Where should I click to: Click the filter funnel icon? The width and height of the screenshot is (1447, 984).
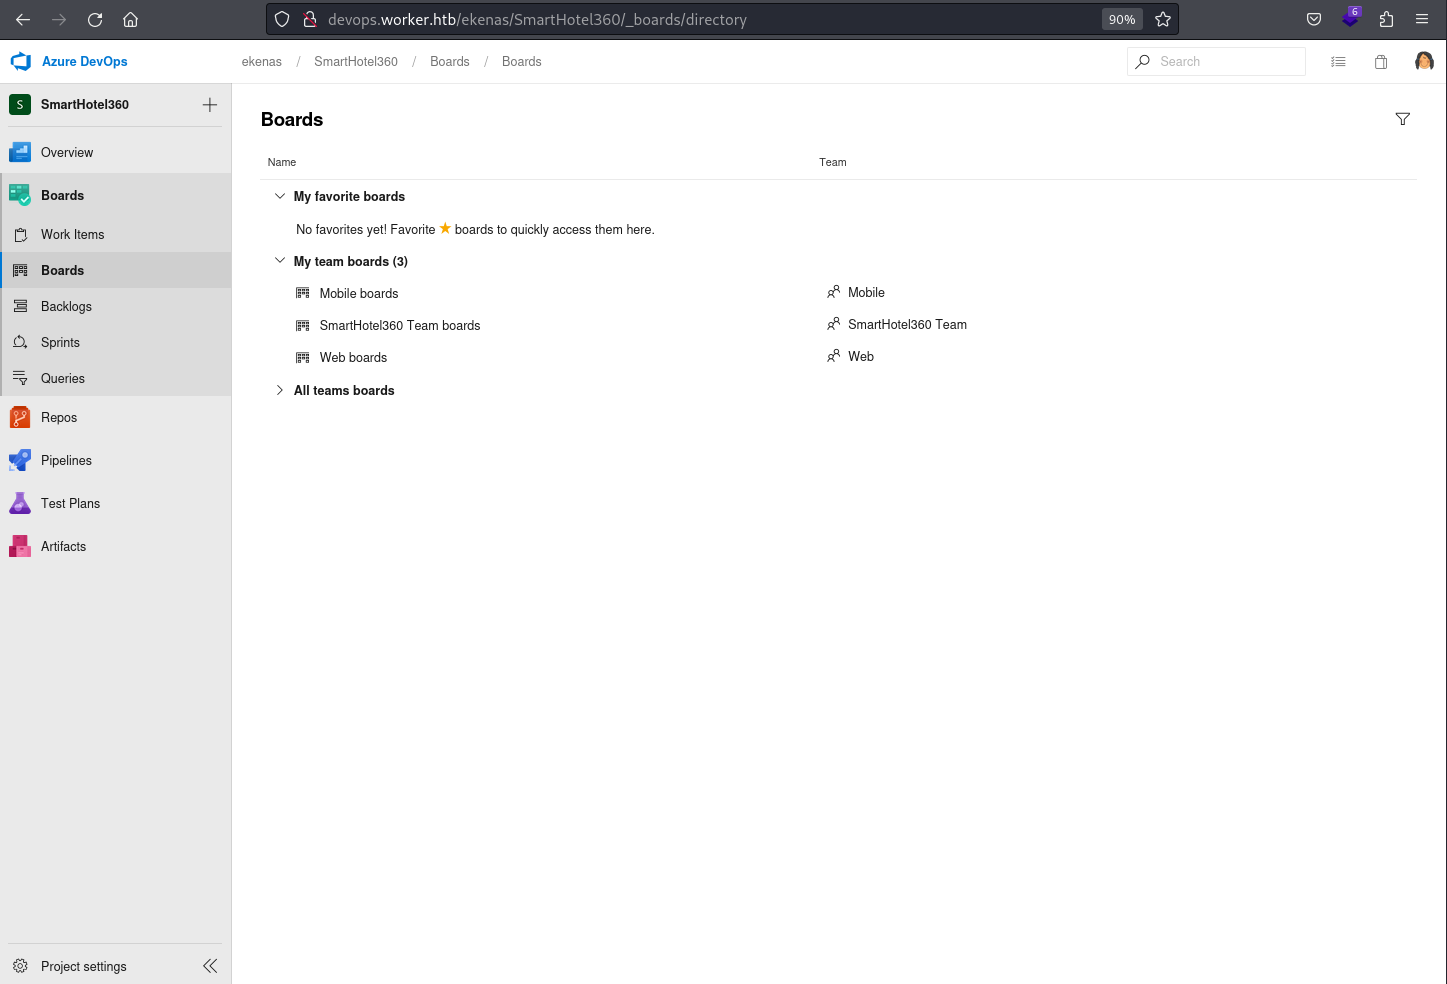pyautogui.click(x=1403, y=119)
